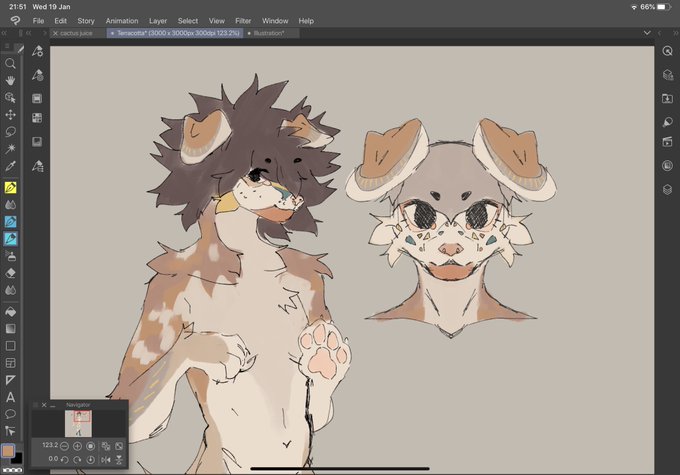
Task: Click the Navigator zoom out minus button
Action: tap(64, 446)
